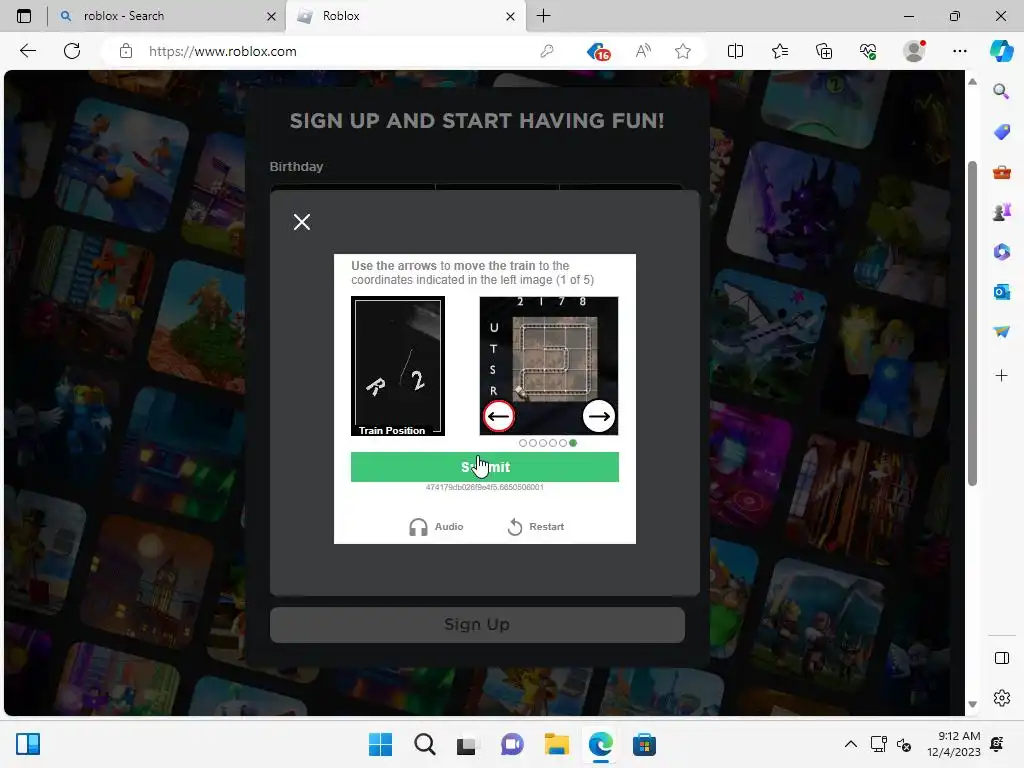Screen dimensions: 1024x768
Task: Add this page to favorites
Action: [682, 51]
